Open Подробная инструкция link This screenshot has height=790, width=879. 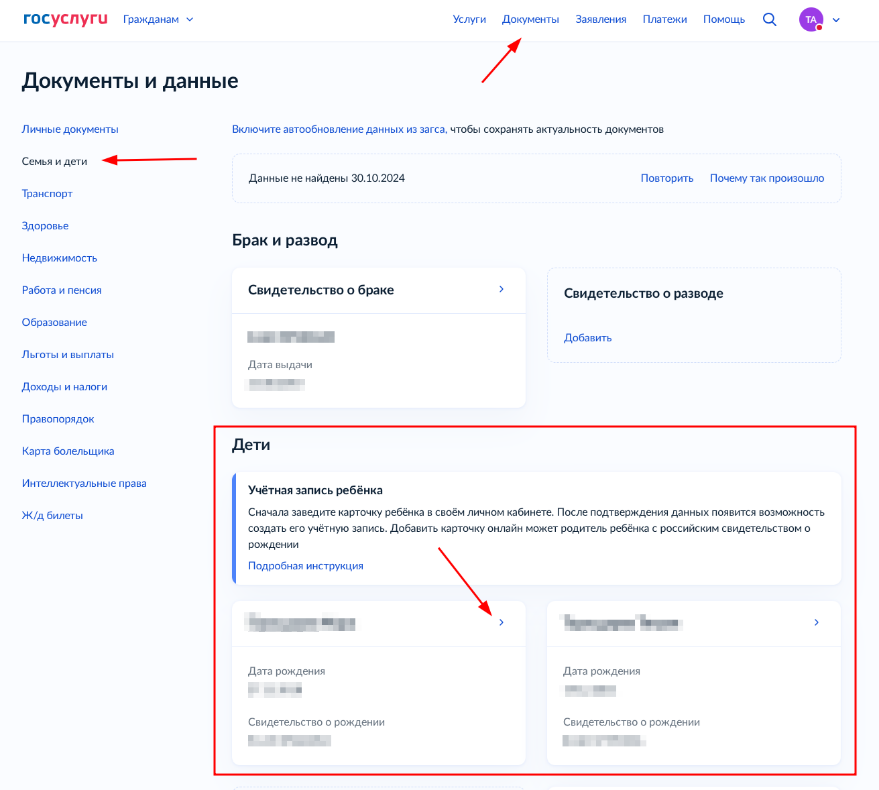[306, 565]
